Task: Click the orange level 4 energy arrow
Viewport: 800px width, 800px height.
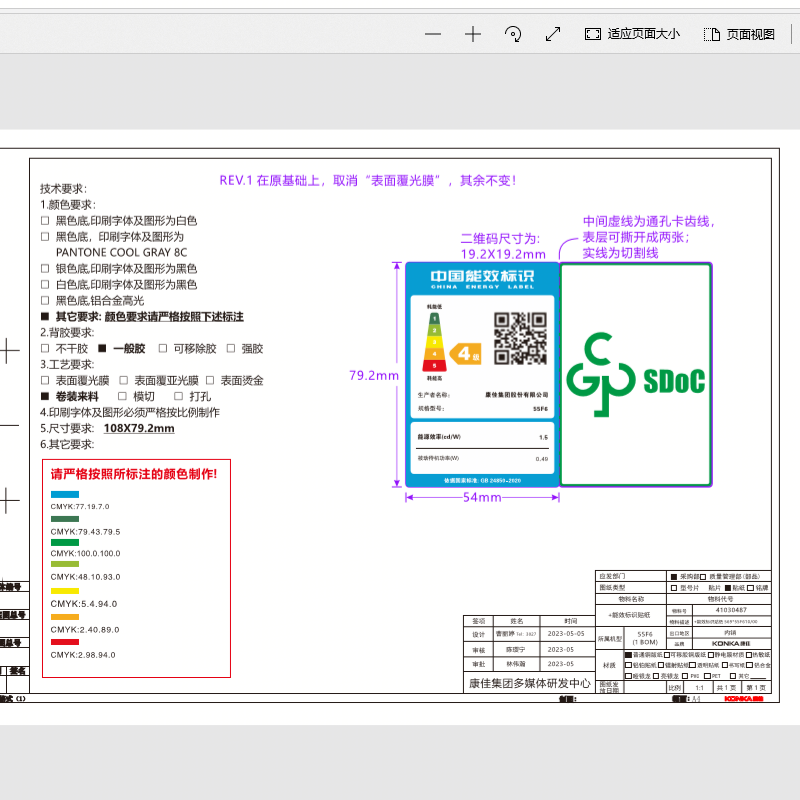Action: pyautogui.click(x=465, y=354)
